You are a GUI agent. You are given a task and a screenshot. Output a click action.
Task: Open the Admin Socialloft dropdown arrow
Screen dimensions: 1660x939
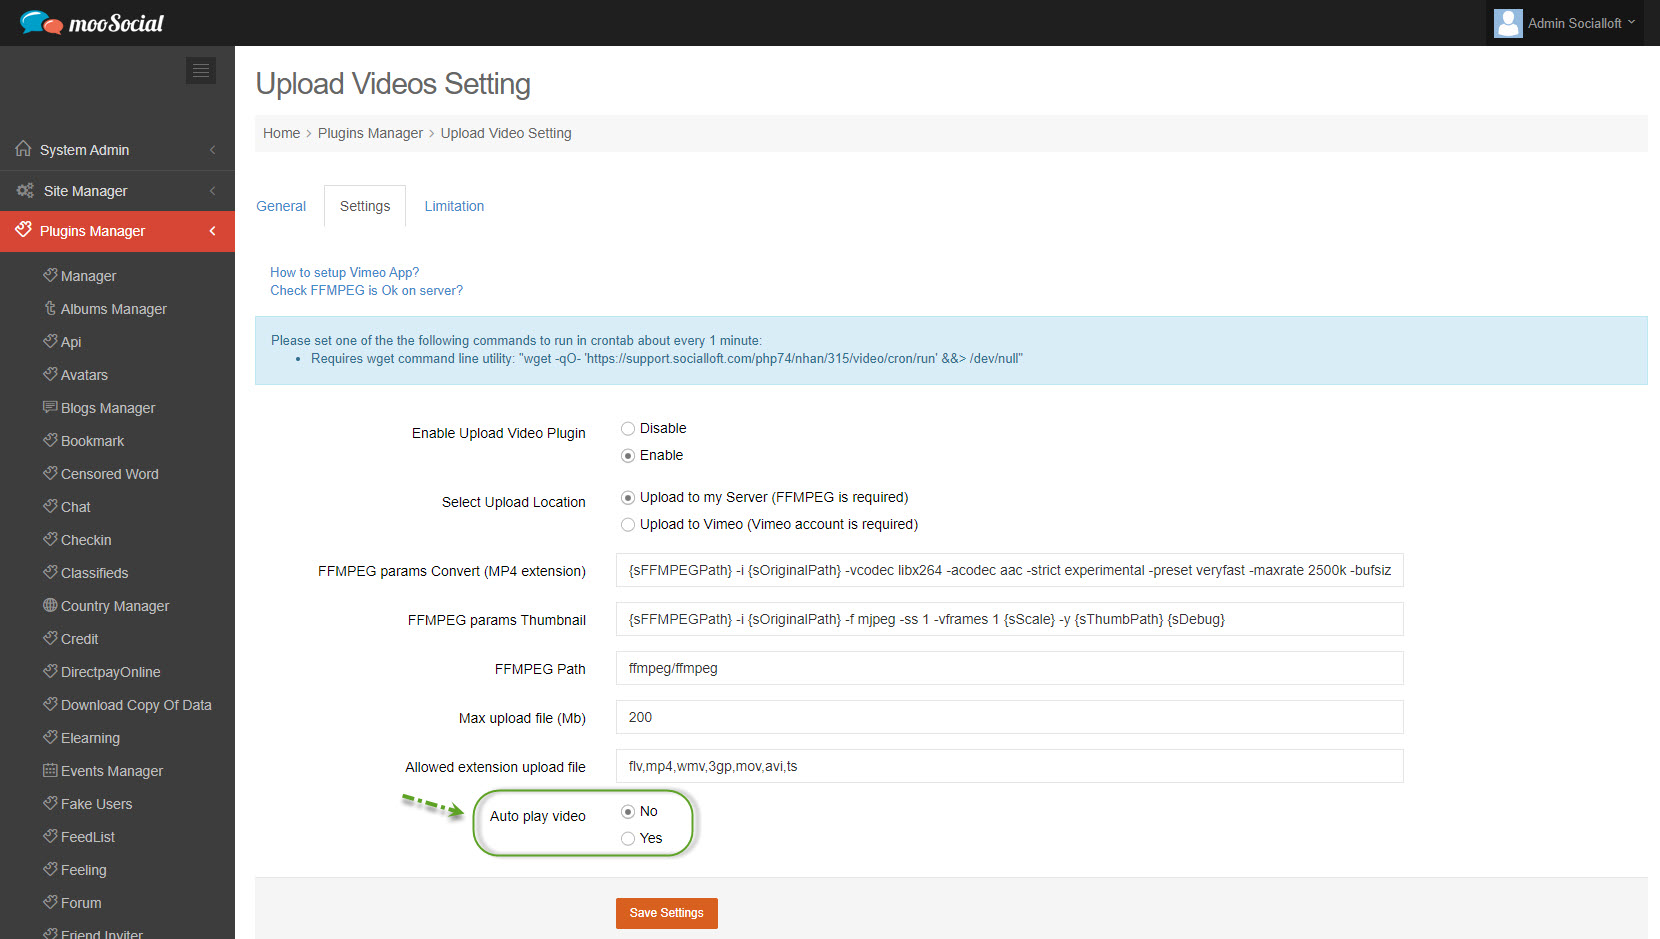(x=1632, y=22)
